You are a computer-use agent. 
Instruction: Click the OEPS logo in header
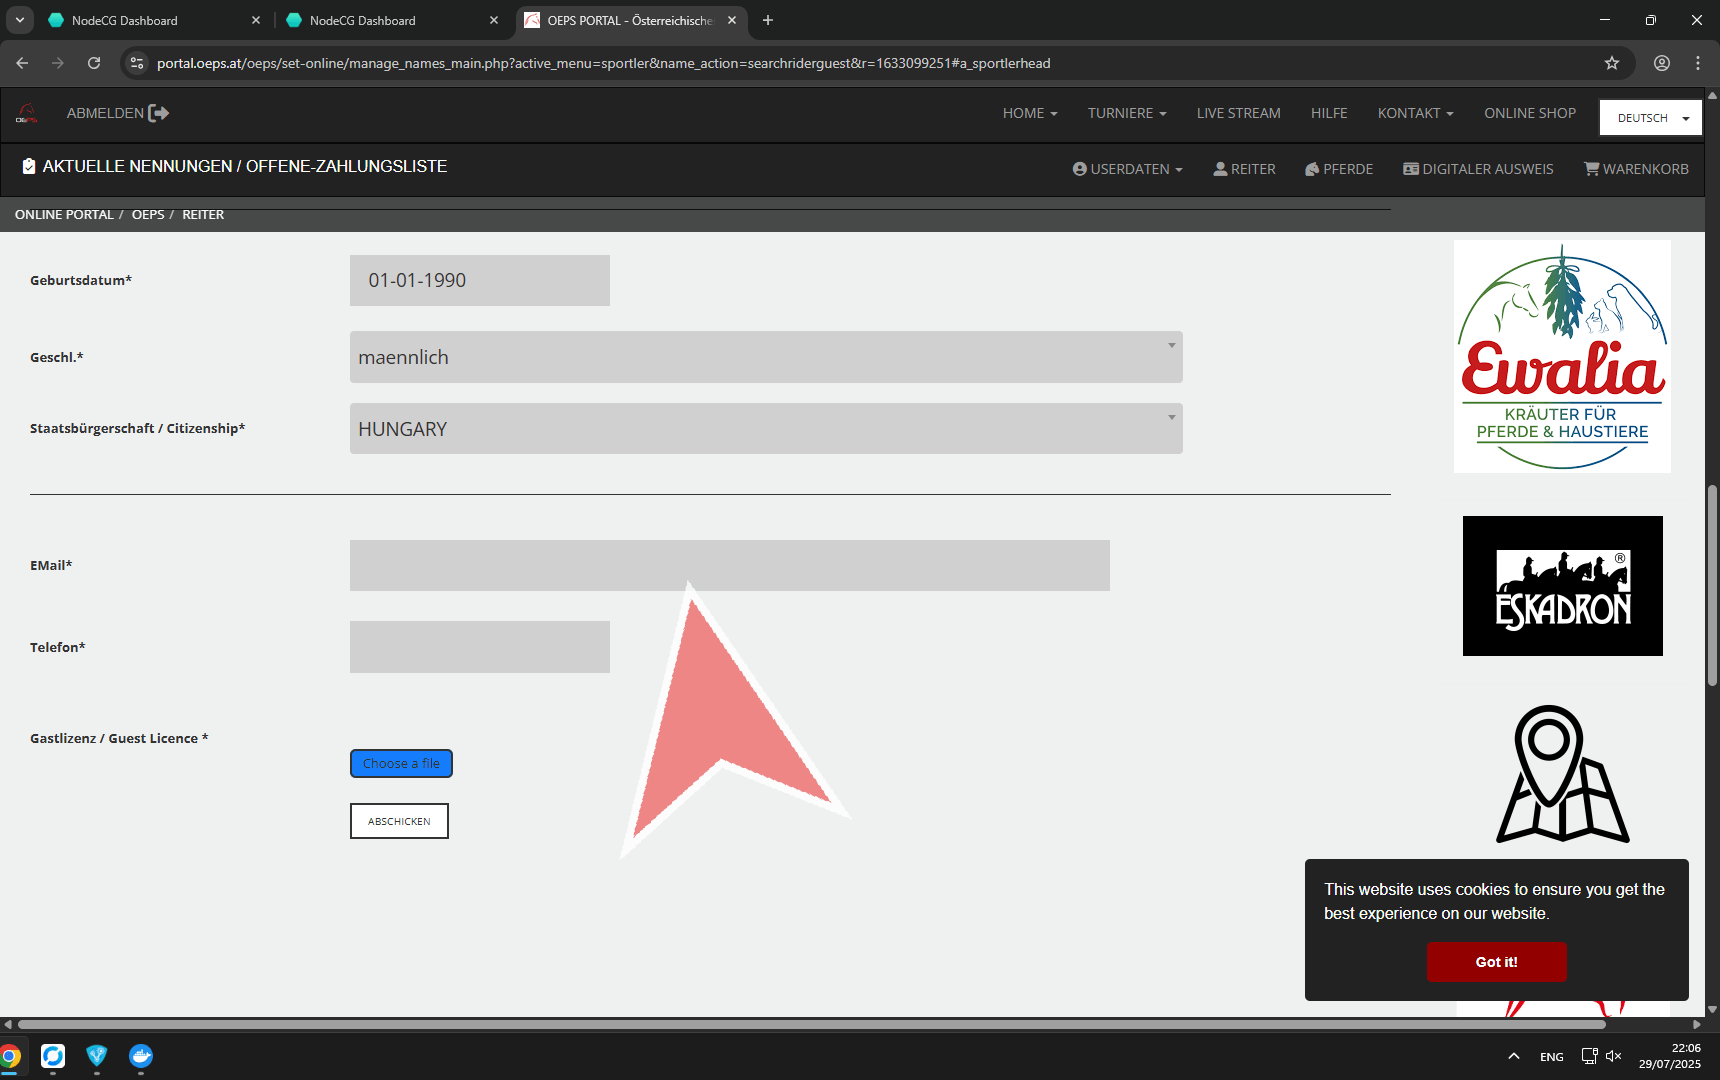click(27, 114)
